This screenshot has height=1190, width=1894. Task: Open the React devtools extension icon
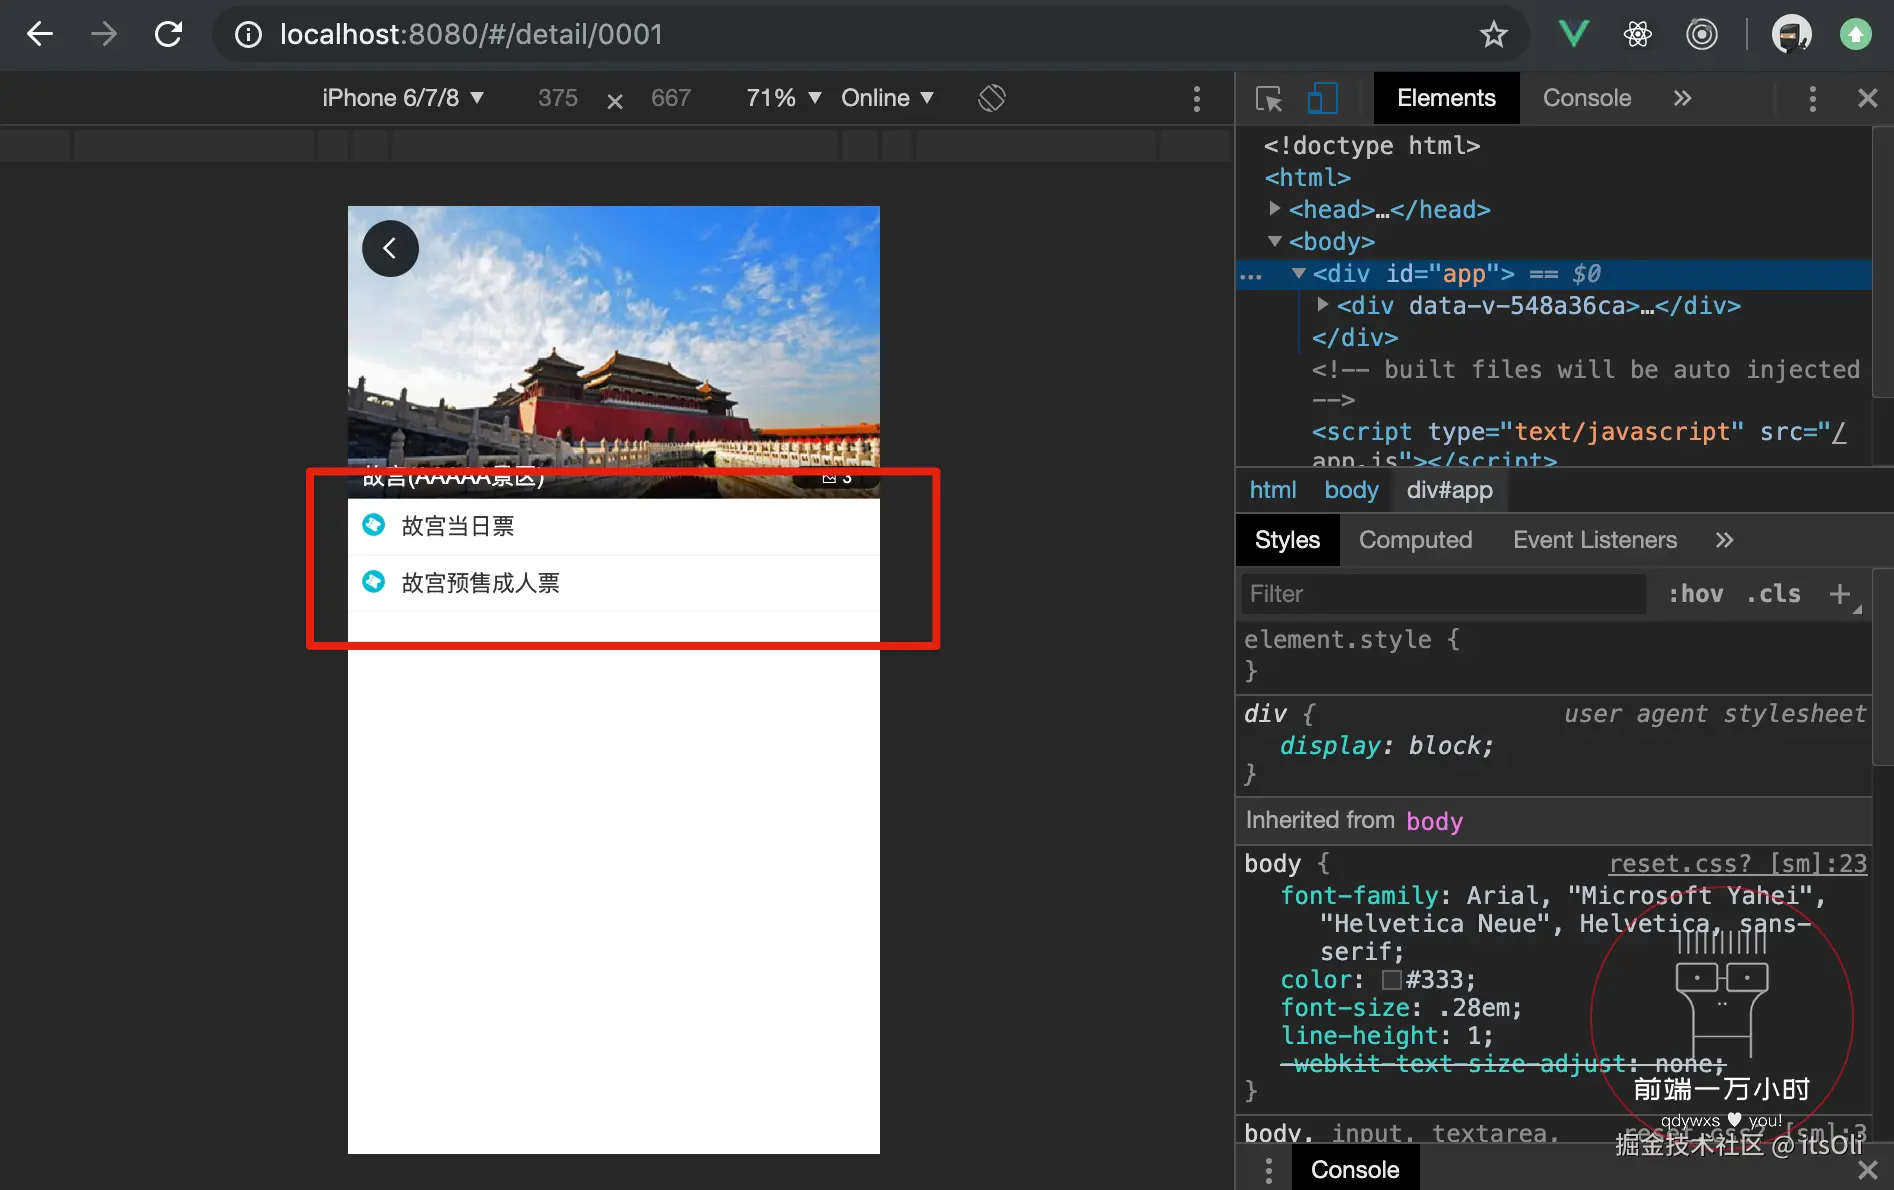click(x=1638, y=35)
